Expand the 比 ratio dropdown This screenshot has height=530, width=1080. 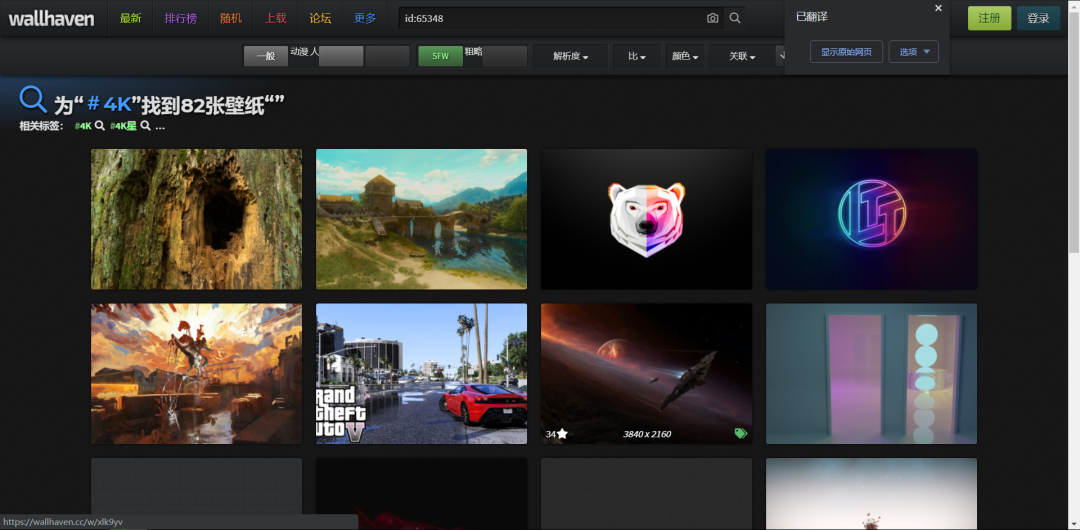pyautogui.click(x=636, y=57)
